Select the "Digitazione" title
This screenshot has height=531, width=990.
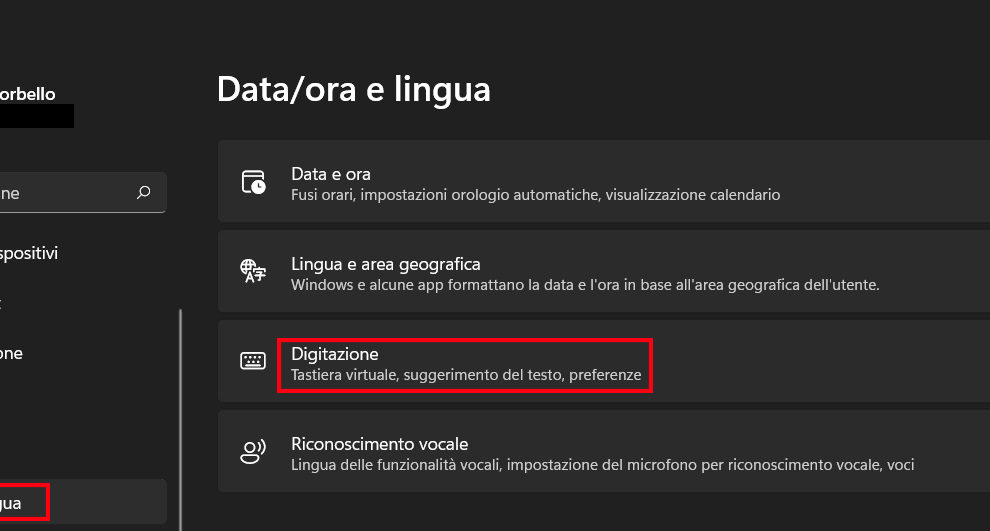coord(334,354)
